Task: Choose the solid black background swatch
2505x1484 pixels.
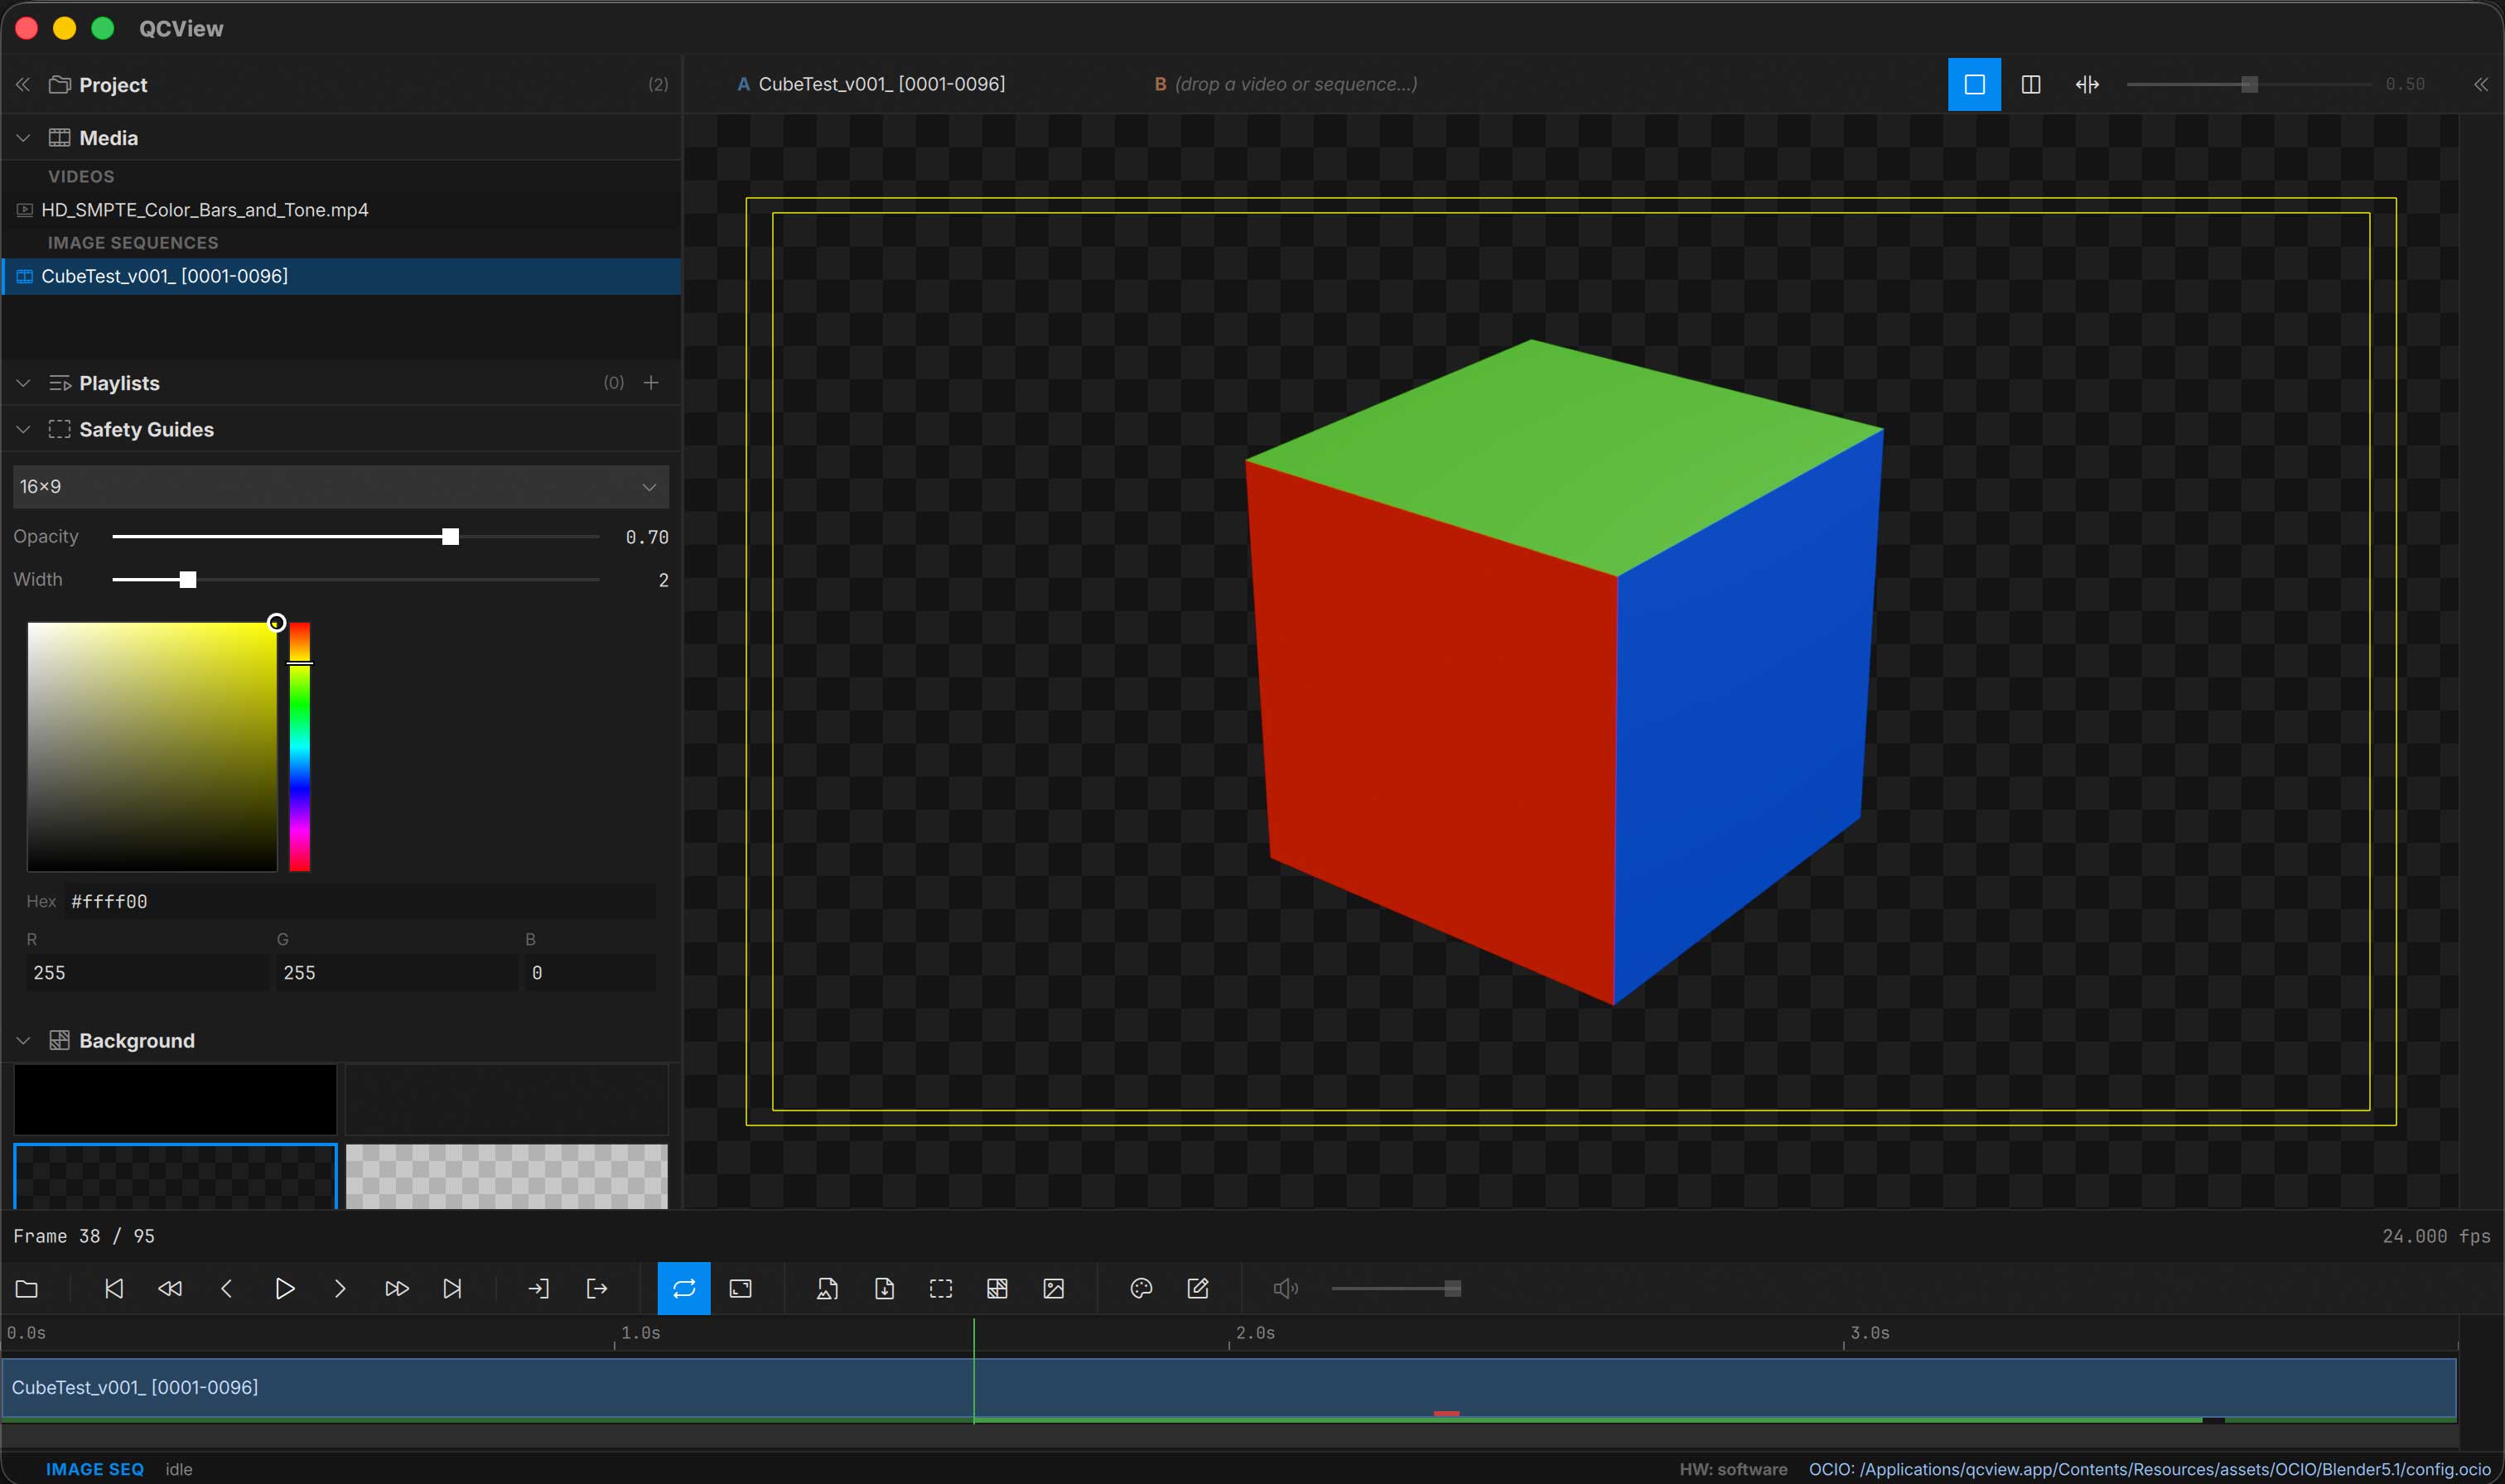Action: click(x=175, y=1099)
